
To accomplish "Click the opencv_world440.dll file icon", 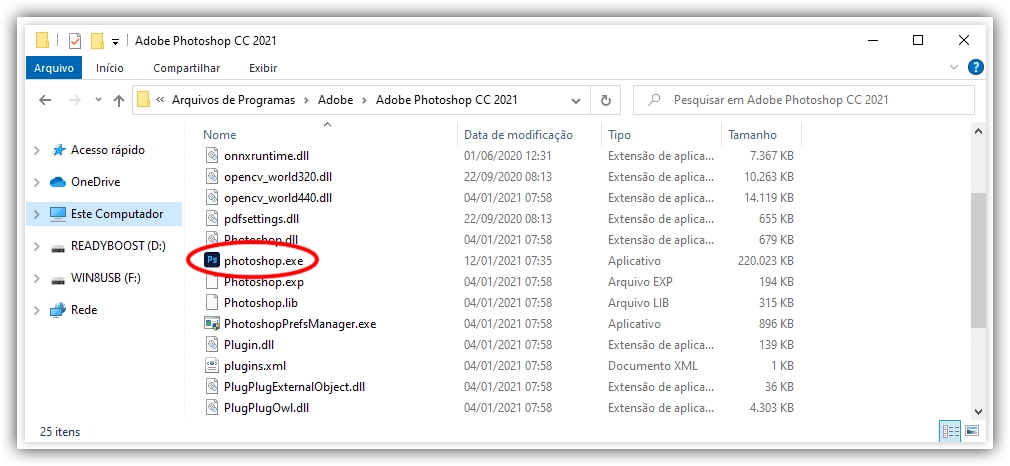I will (212, 197).
